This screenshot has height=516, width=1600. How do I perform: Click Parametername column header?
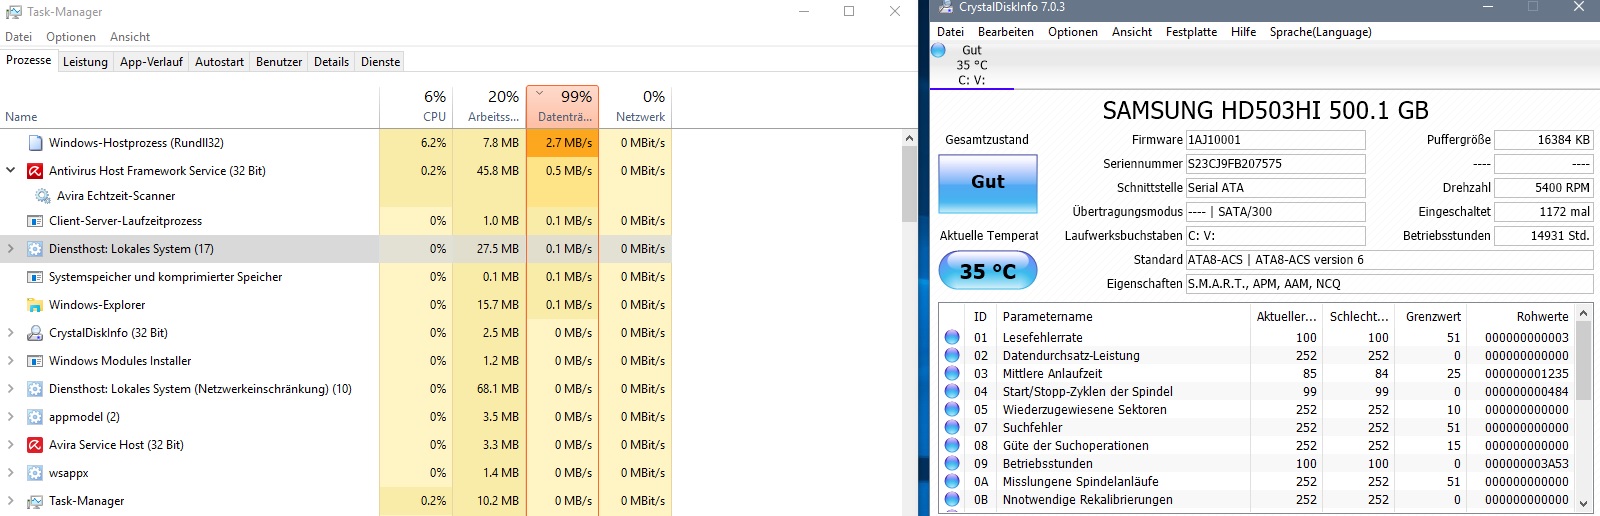pos(1123,317)
